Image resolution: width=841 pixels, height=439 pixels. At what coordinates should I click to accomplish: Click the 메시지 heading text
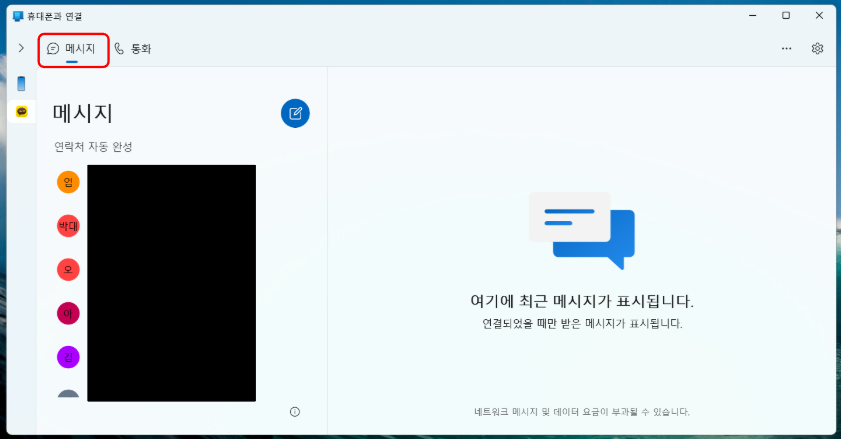point(83,113)
